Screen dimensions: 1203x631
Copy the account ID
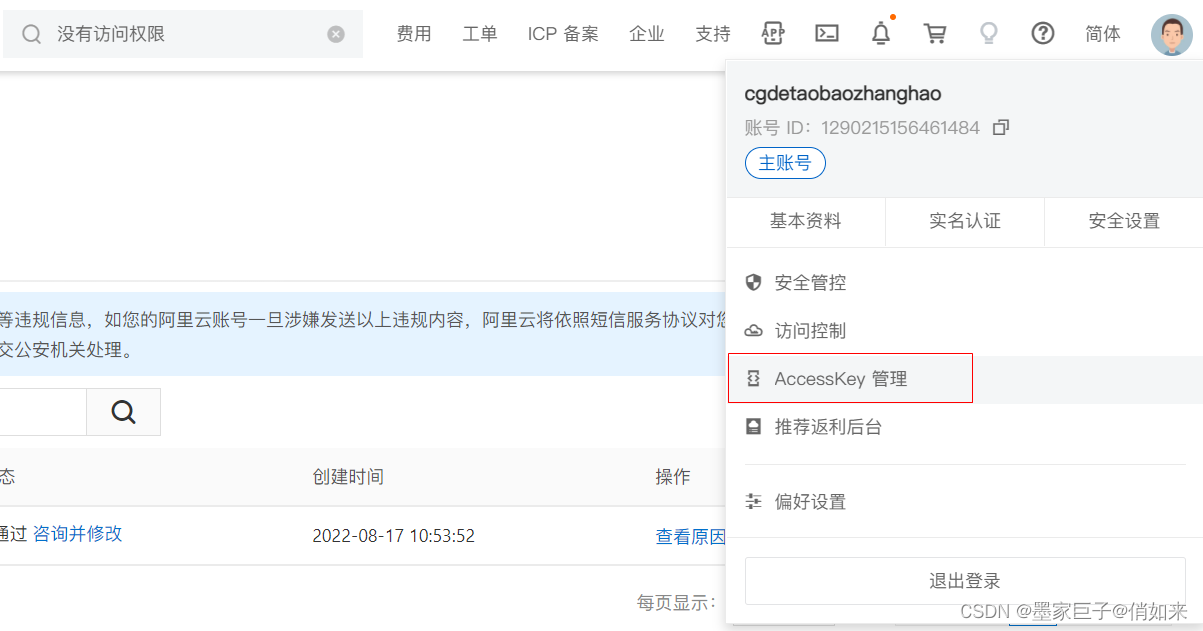point(1000,127)
